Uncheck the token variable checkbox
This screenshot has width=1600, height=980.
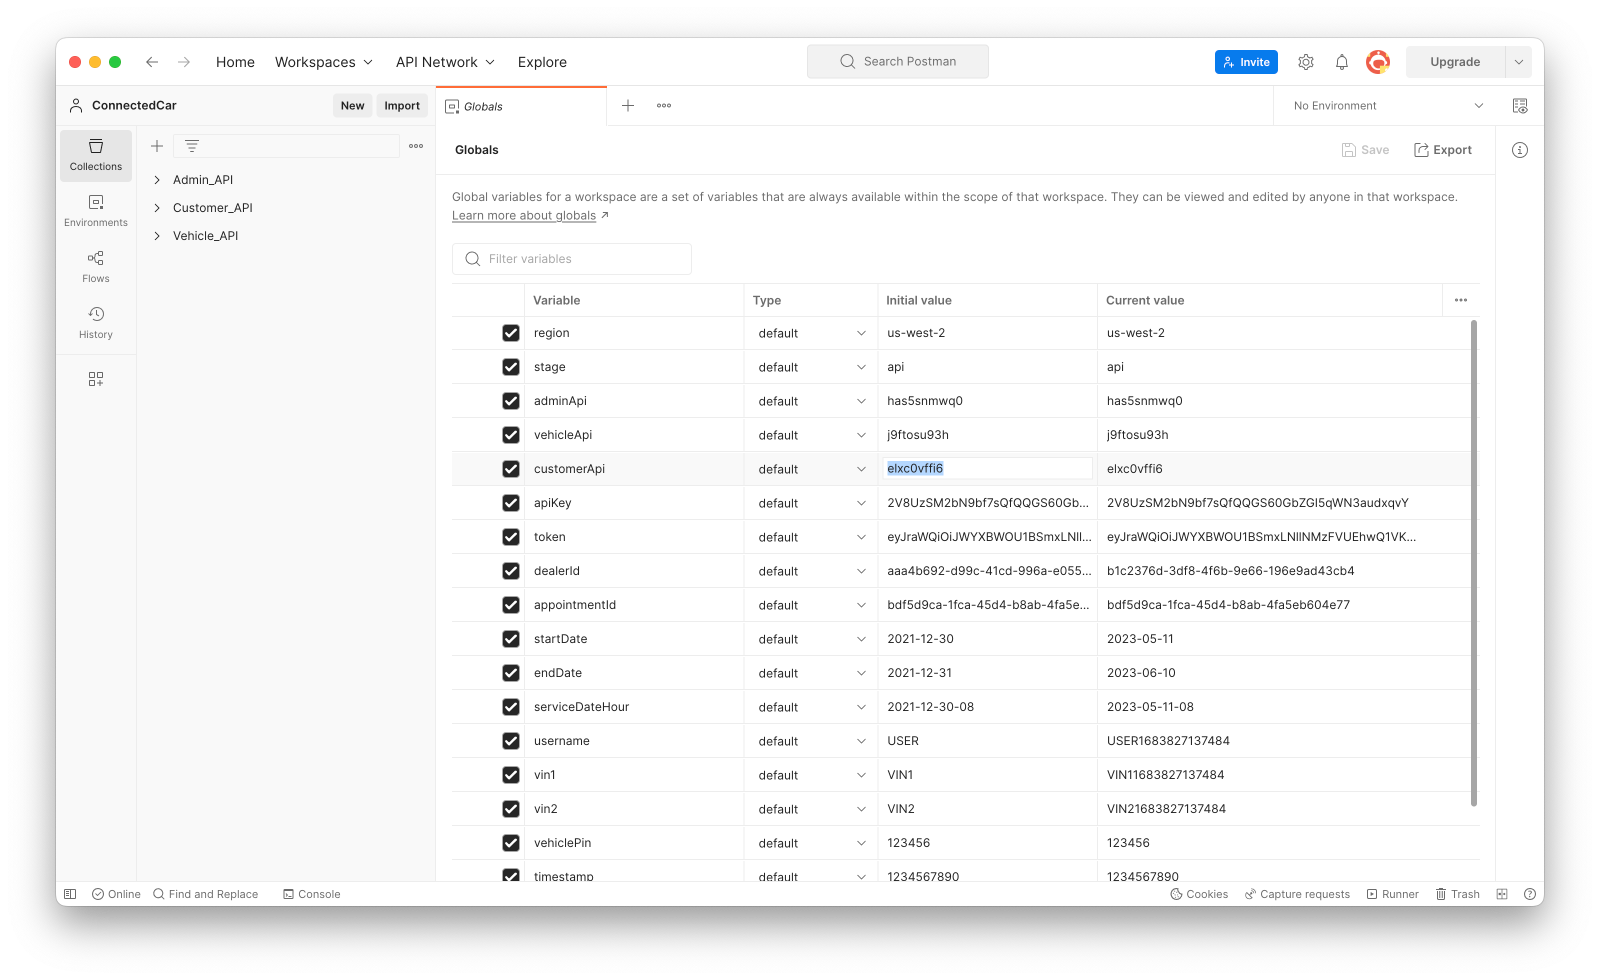point(511,537)
